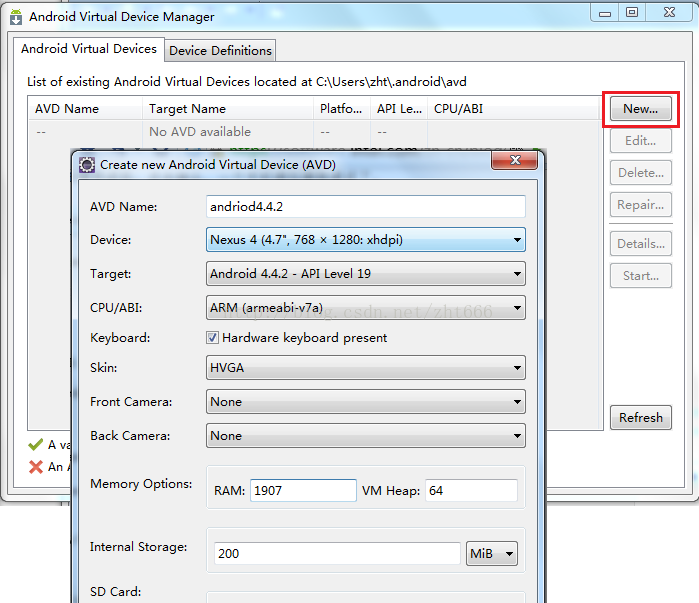The image size is (699, 603).
Task: Click the 'SD Card:' label
Action: 115,592
